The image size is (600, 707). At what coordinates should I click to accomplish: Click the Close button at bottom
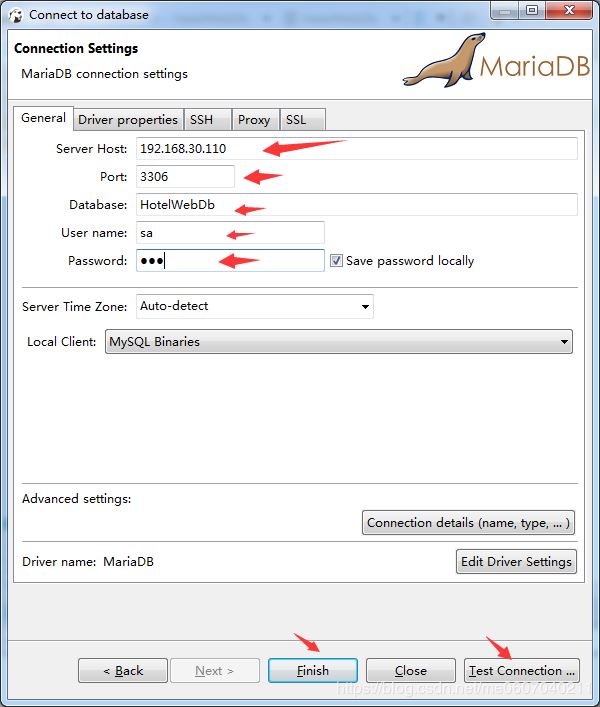(411, 670)
